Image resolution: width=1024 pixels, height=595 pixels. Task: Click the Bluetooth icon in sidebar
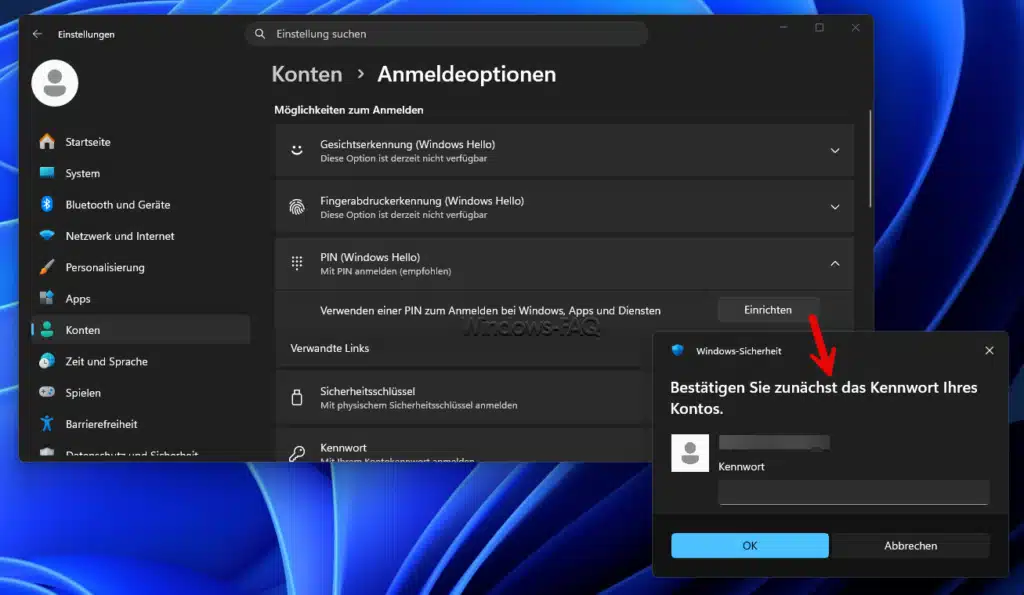[x=47, y=204]
